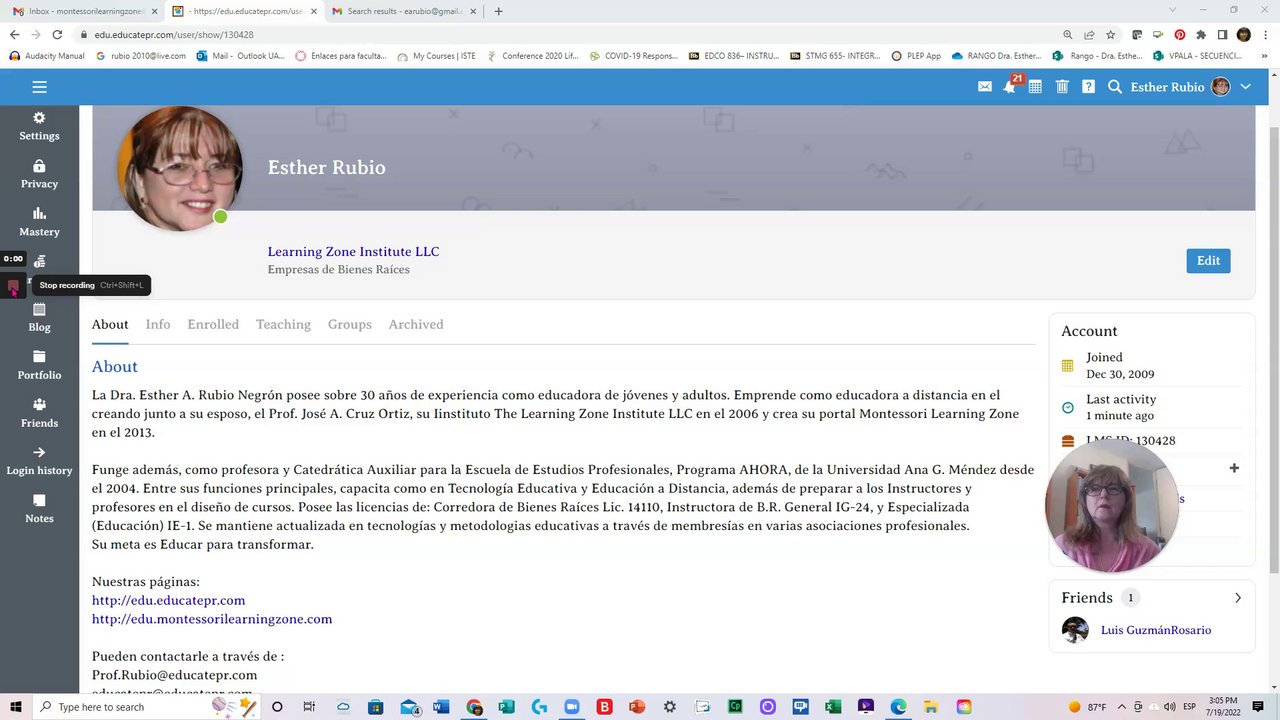Screen dimensions: 1280x720
Task: Open Mastery in the left sidebar
Action: coord(39,222)
